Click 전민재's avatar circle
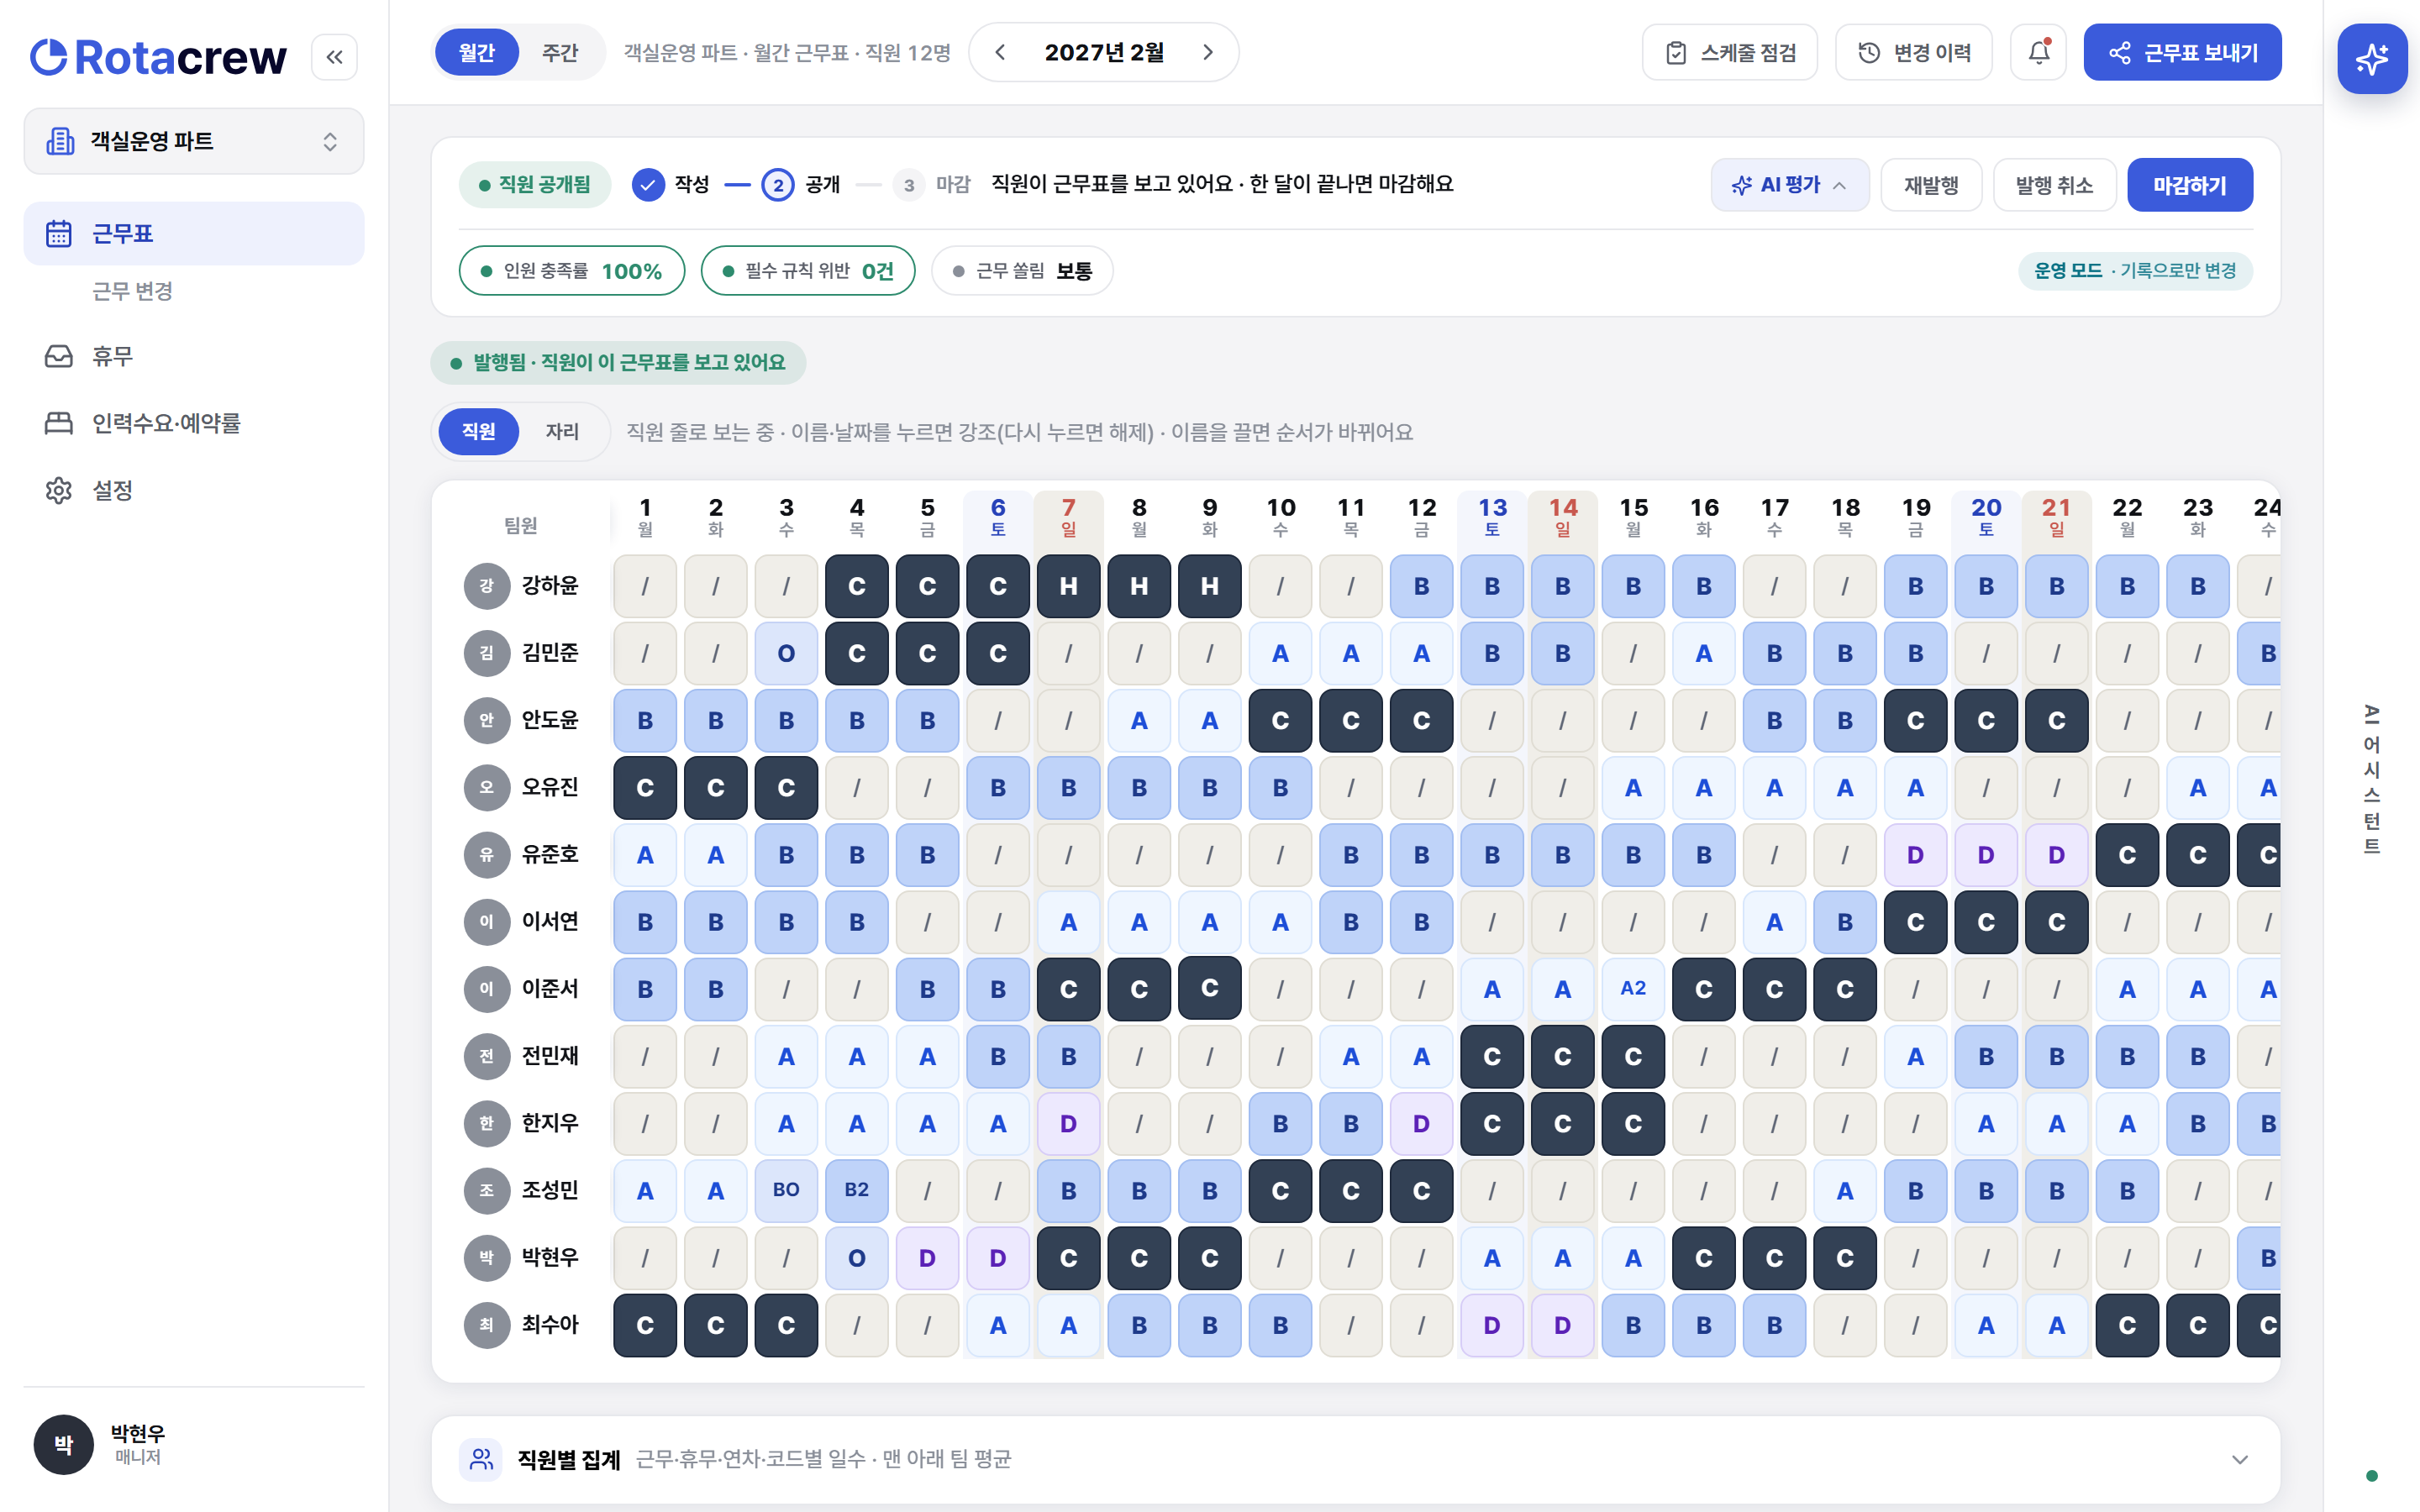Image resolution: width=2420 pixels, height=1512 pixels. 487,1055
